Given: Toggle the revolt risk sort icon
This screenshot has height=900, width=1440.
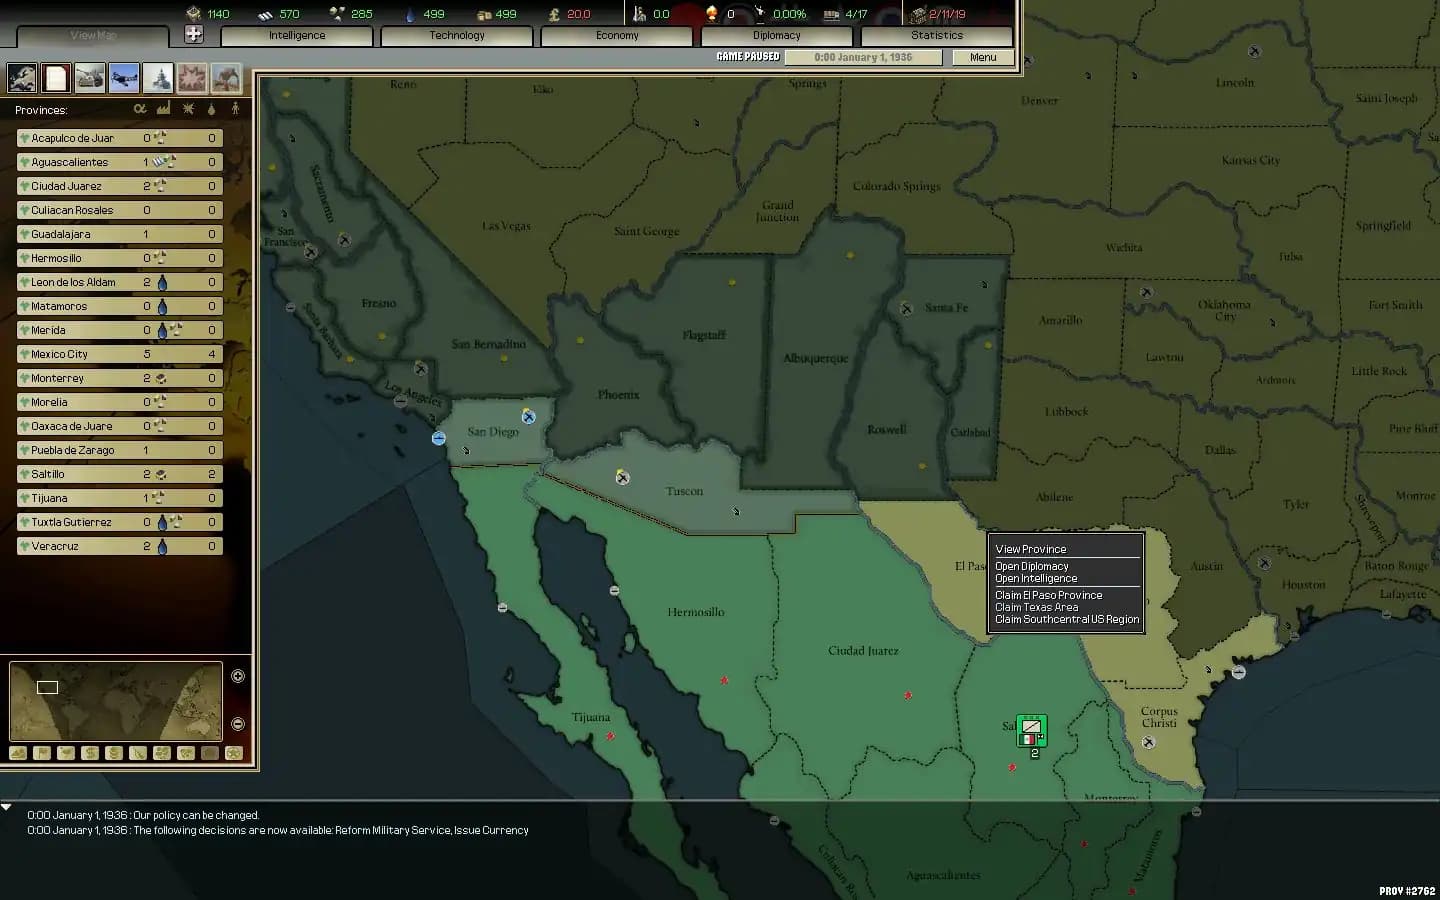Looking at the screenshot, I should (187, 109).
